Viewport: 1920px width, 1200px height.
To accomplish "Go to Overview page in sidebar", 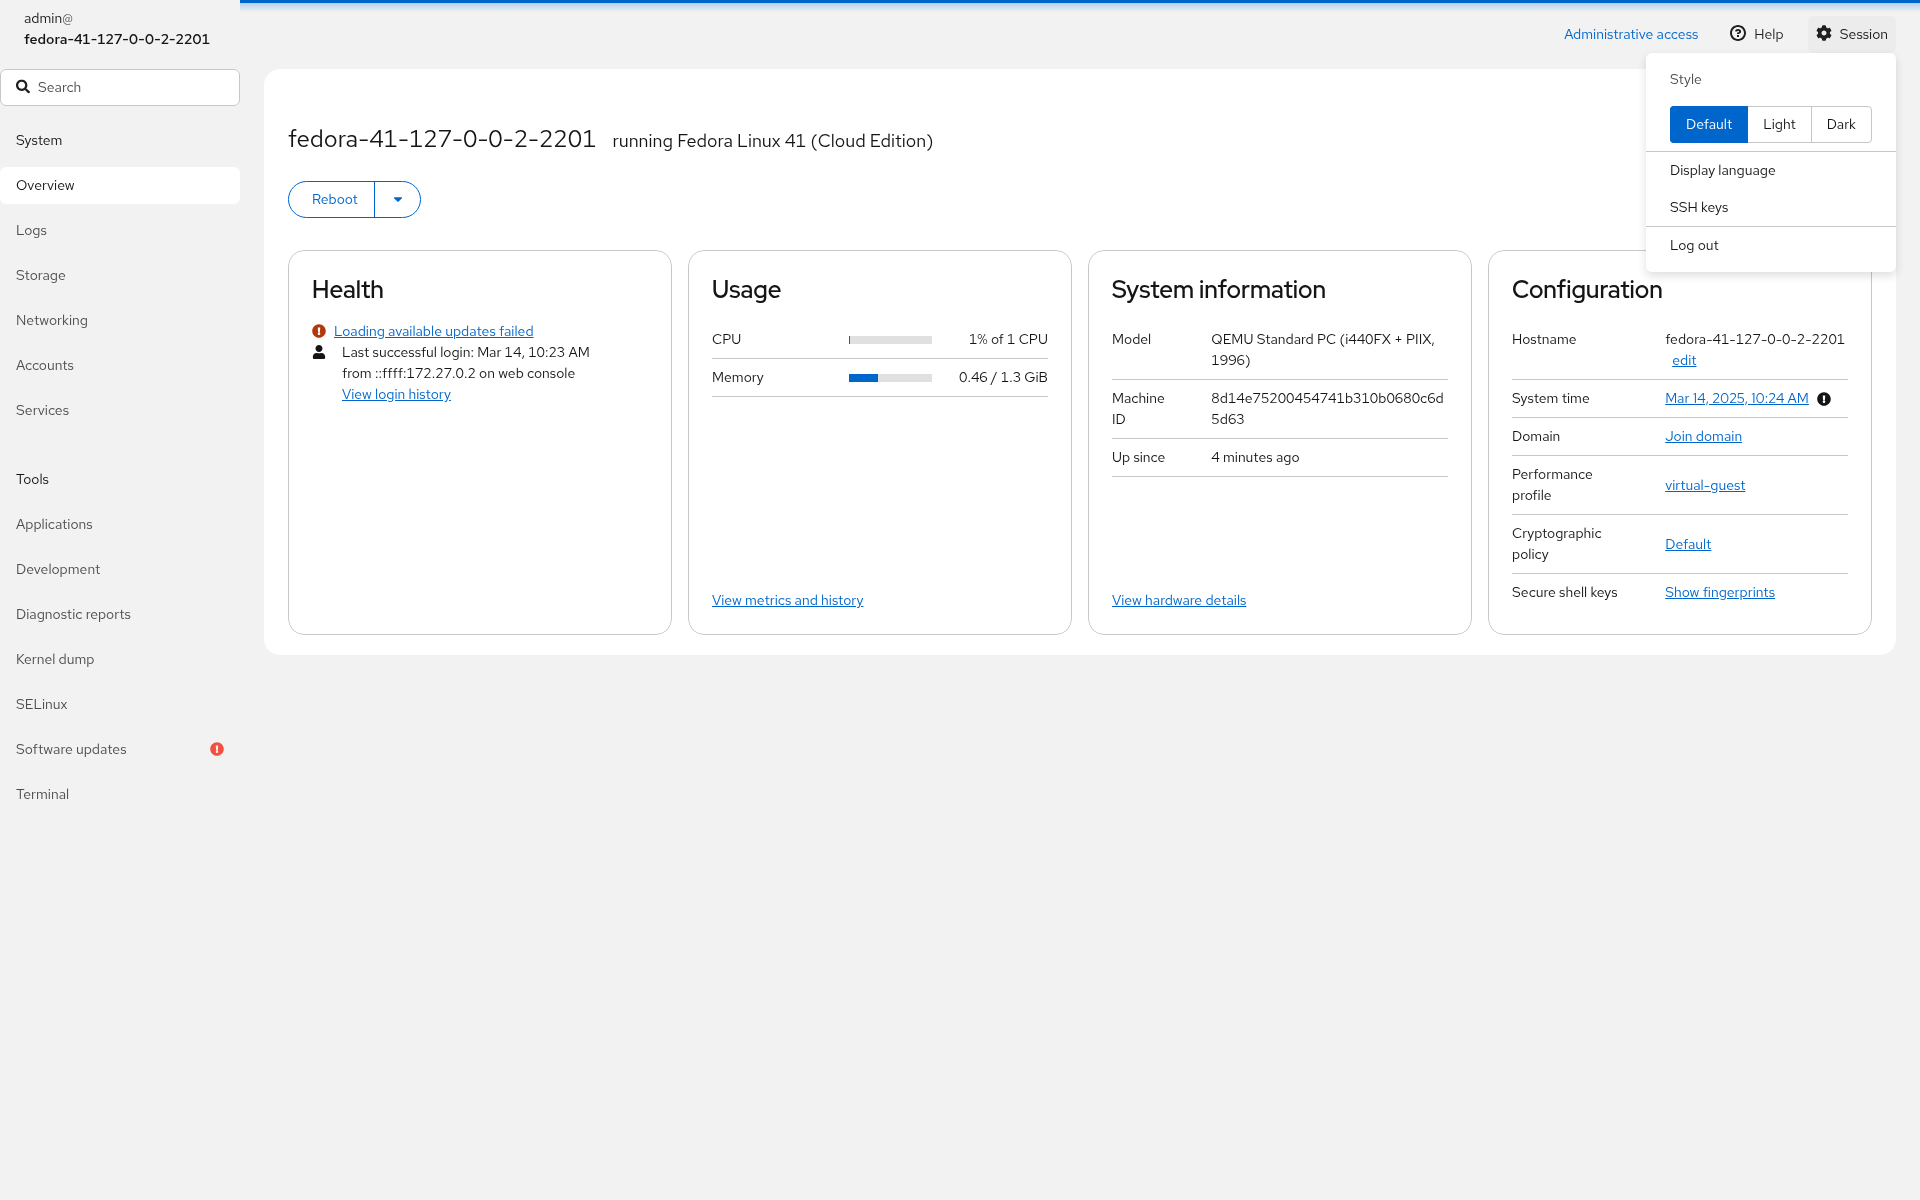I will point(120,185).
